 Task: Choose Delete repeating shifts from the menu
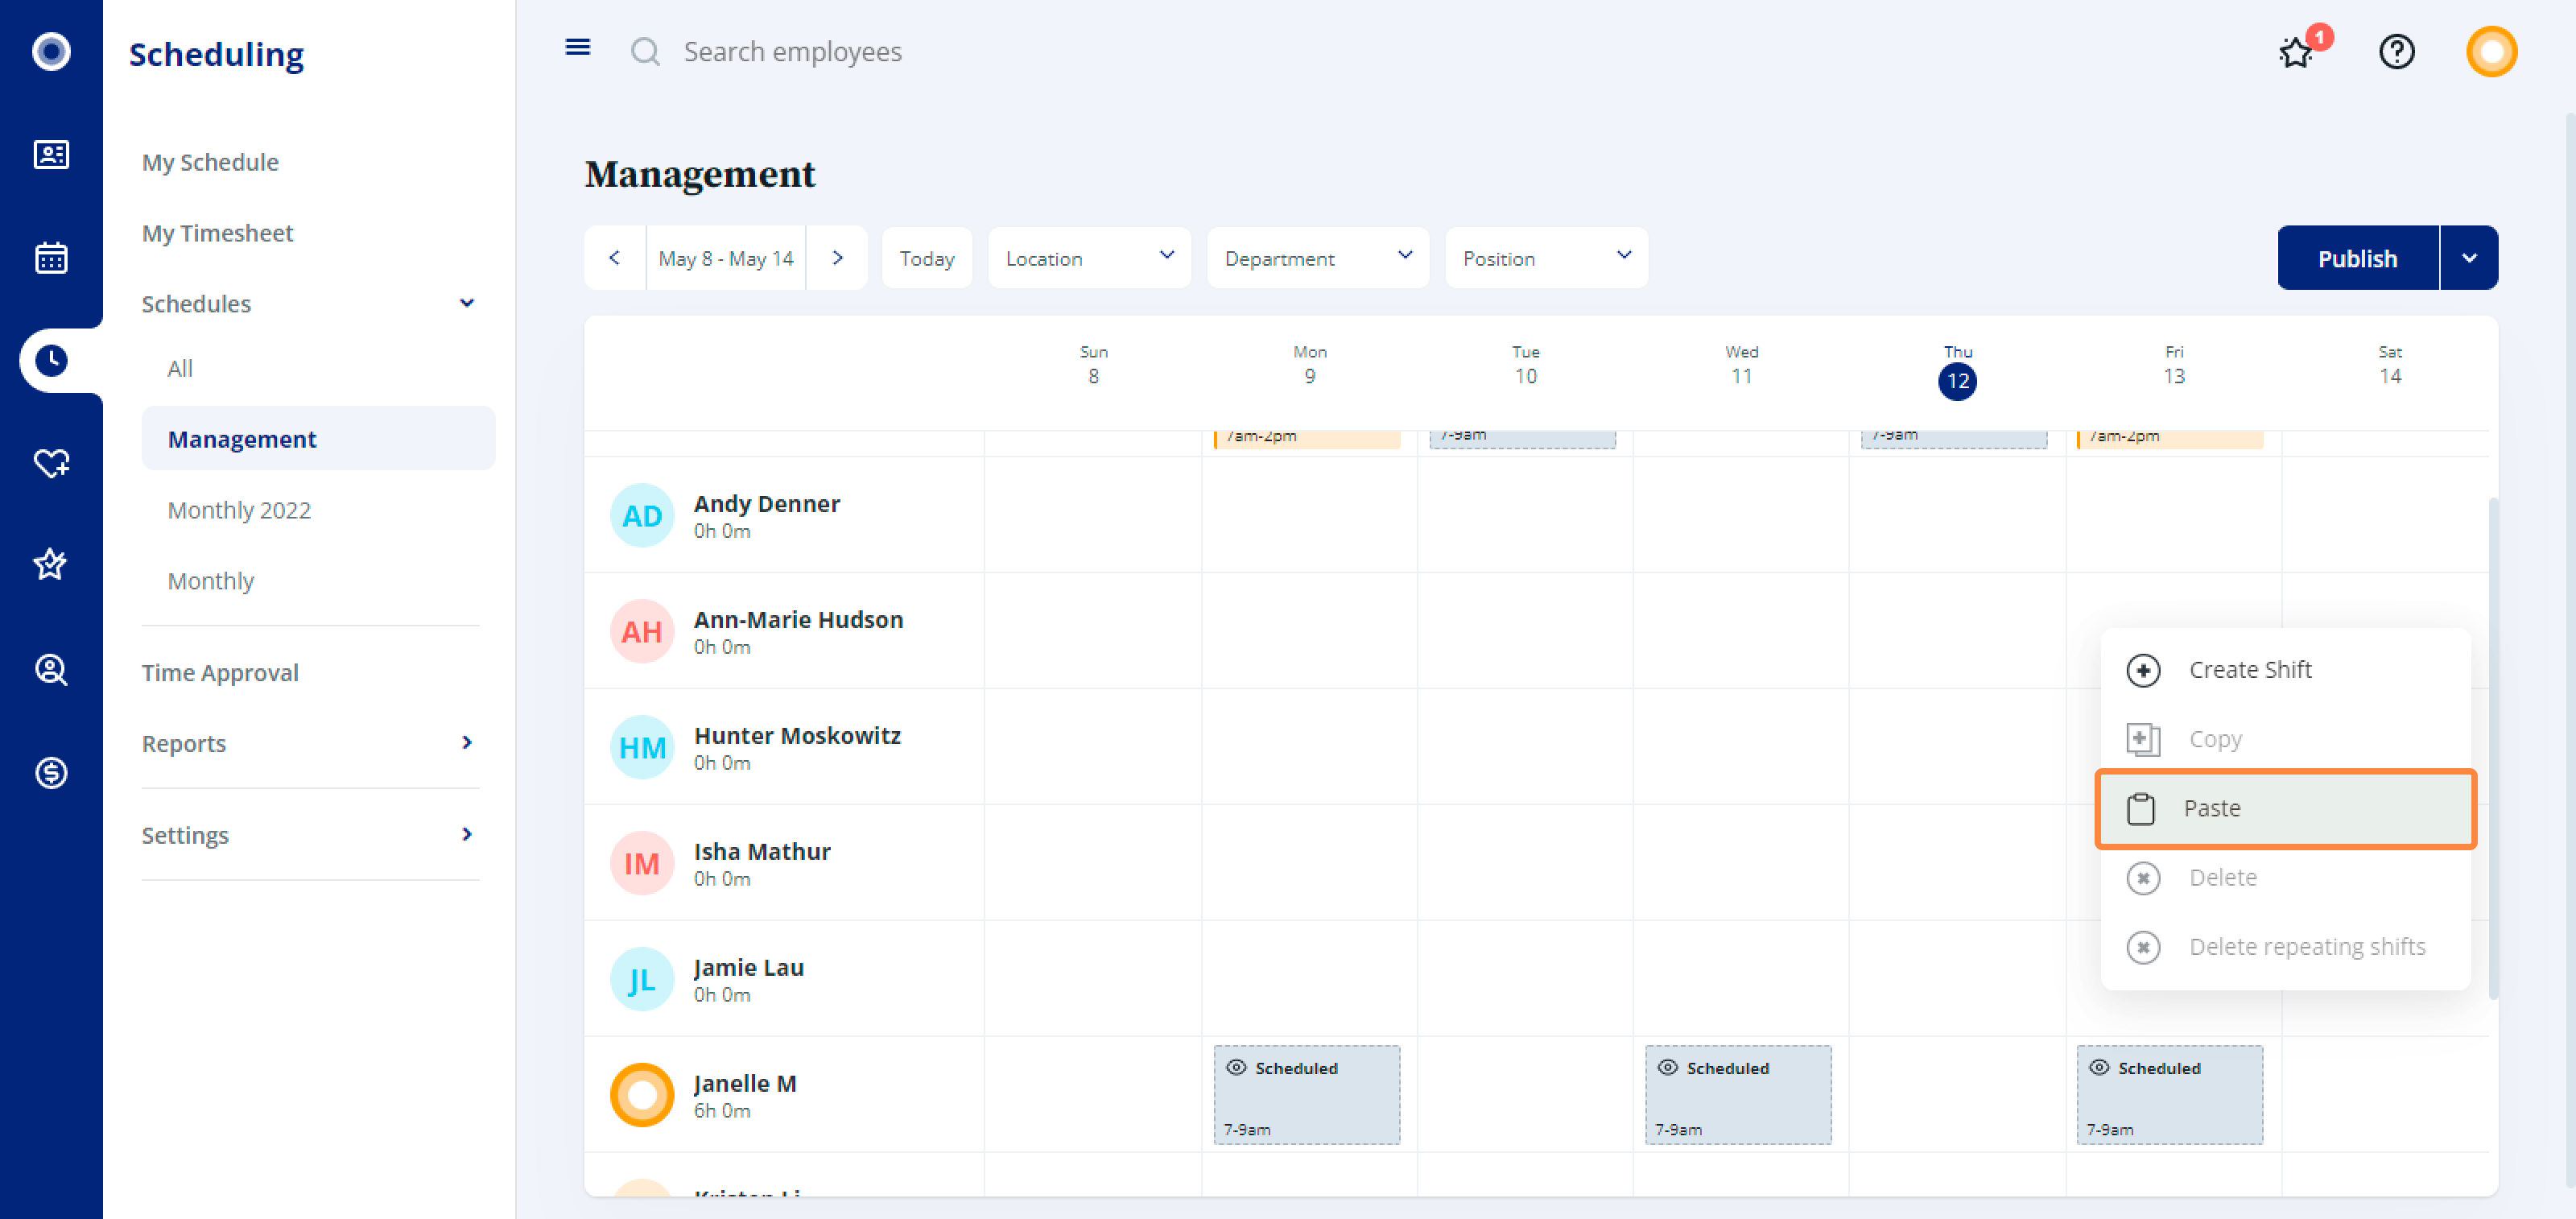coord(2285,947)
